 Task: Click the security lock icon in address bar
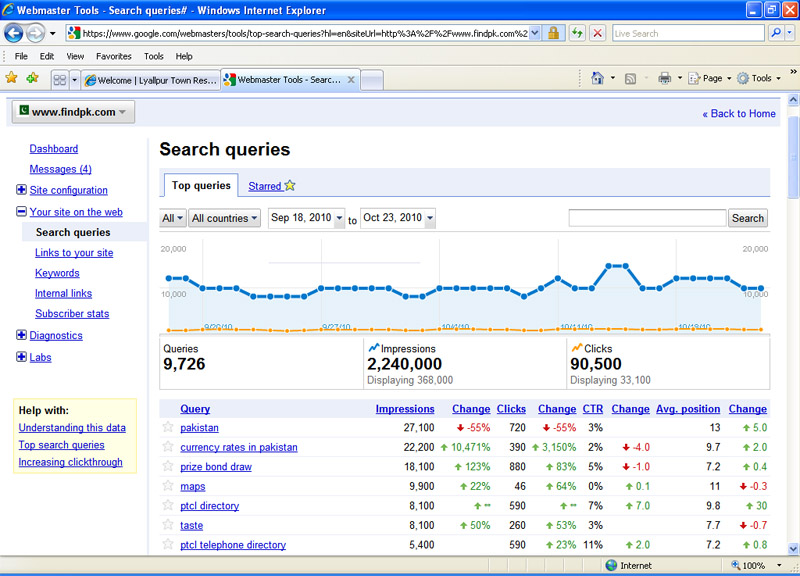pyautogui.click(x=553, y=34)
